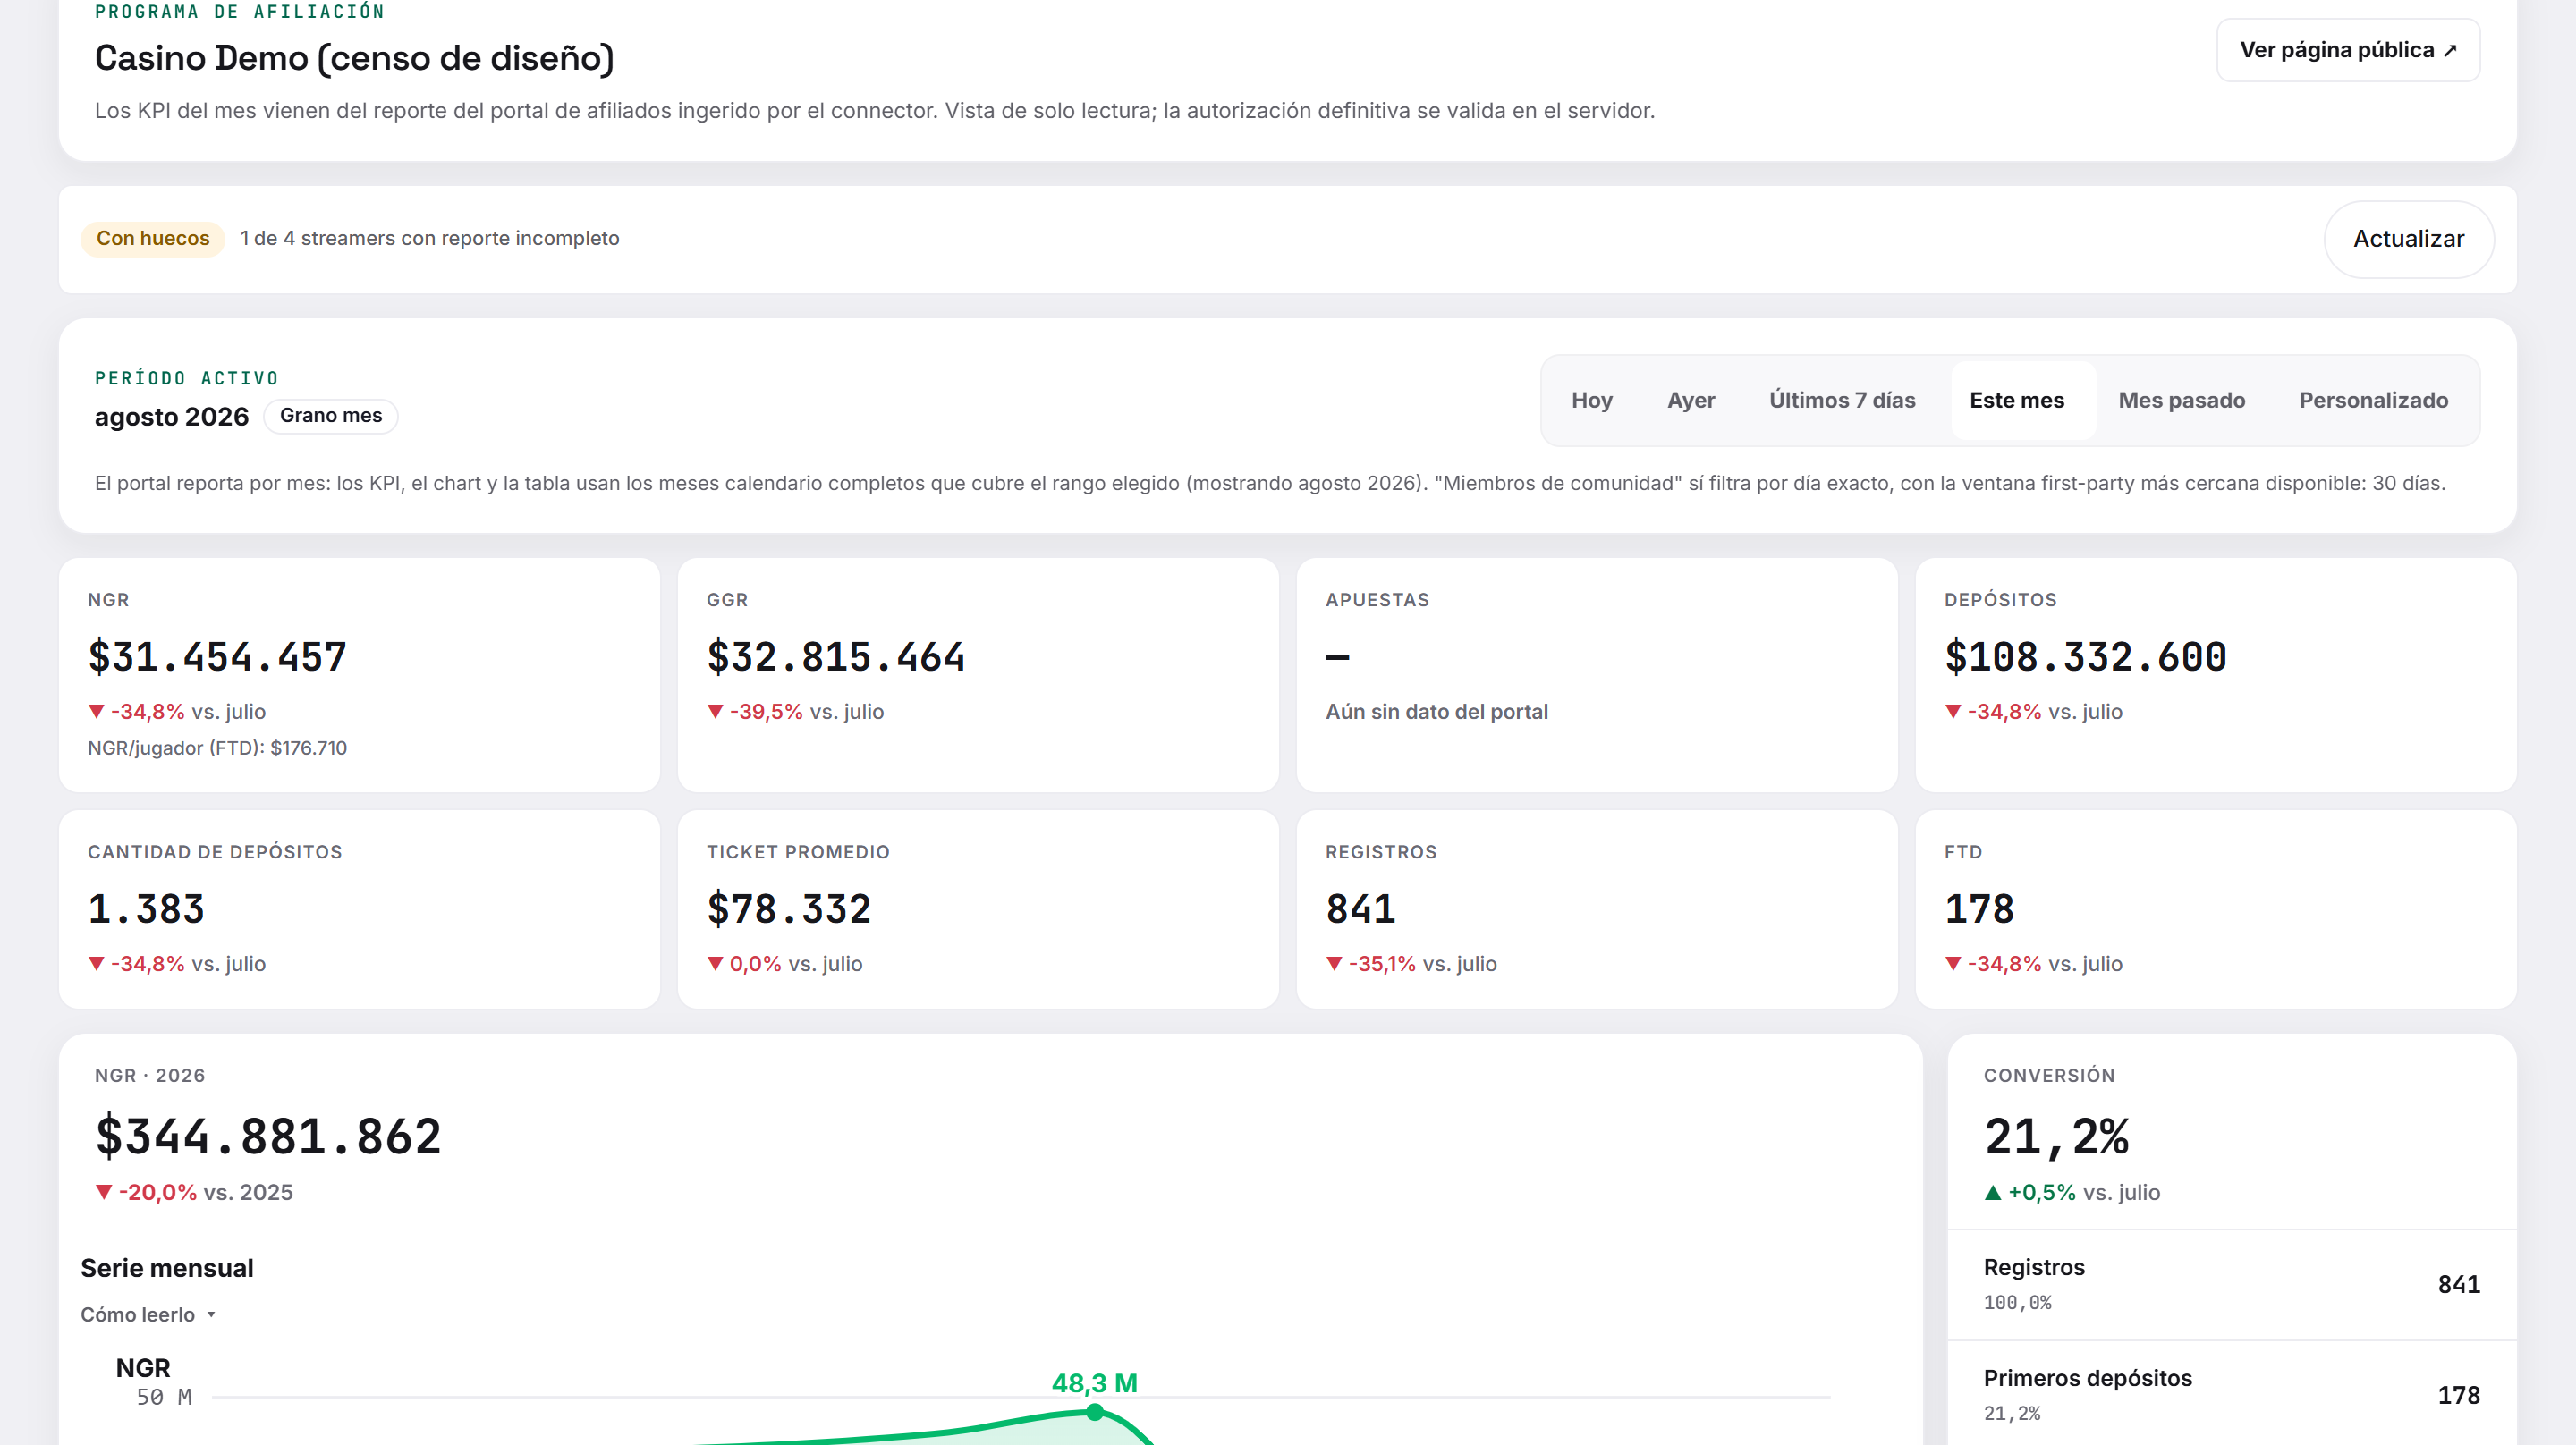2576x1445 pixels.
Task: Click the Conversión value 21,2%
Action: coord(2056,1137)
